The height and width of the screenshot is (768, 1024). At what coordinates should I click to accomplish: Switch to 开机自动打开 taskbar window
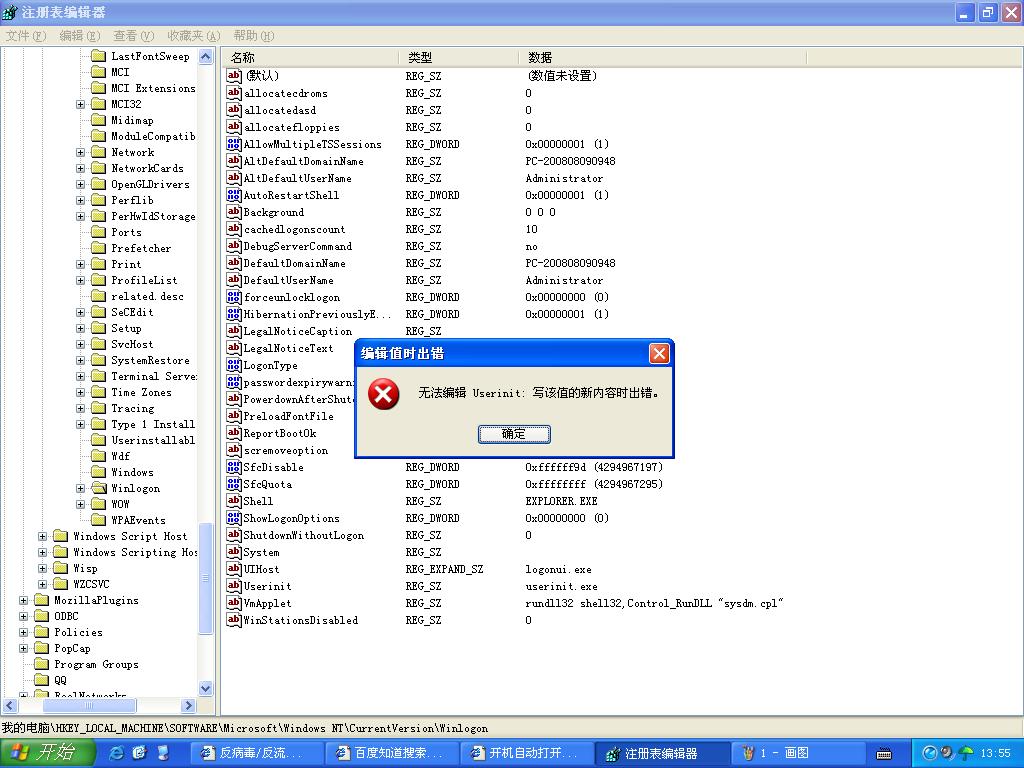[x=528, y=754]
